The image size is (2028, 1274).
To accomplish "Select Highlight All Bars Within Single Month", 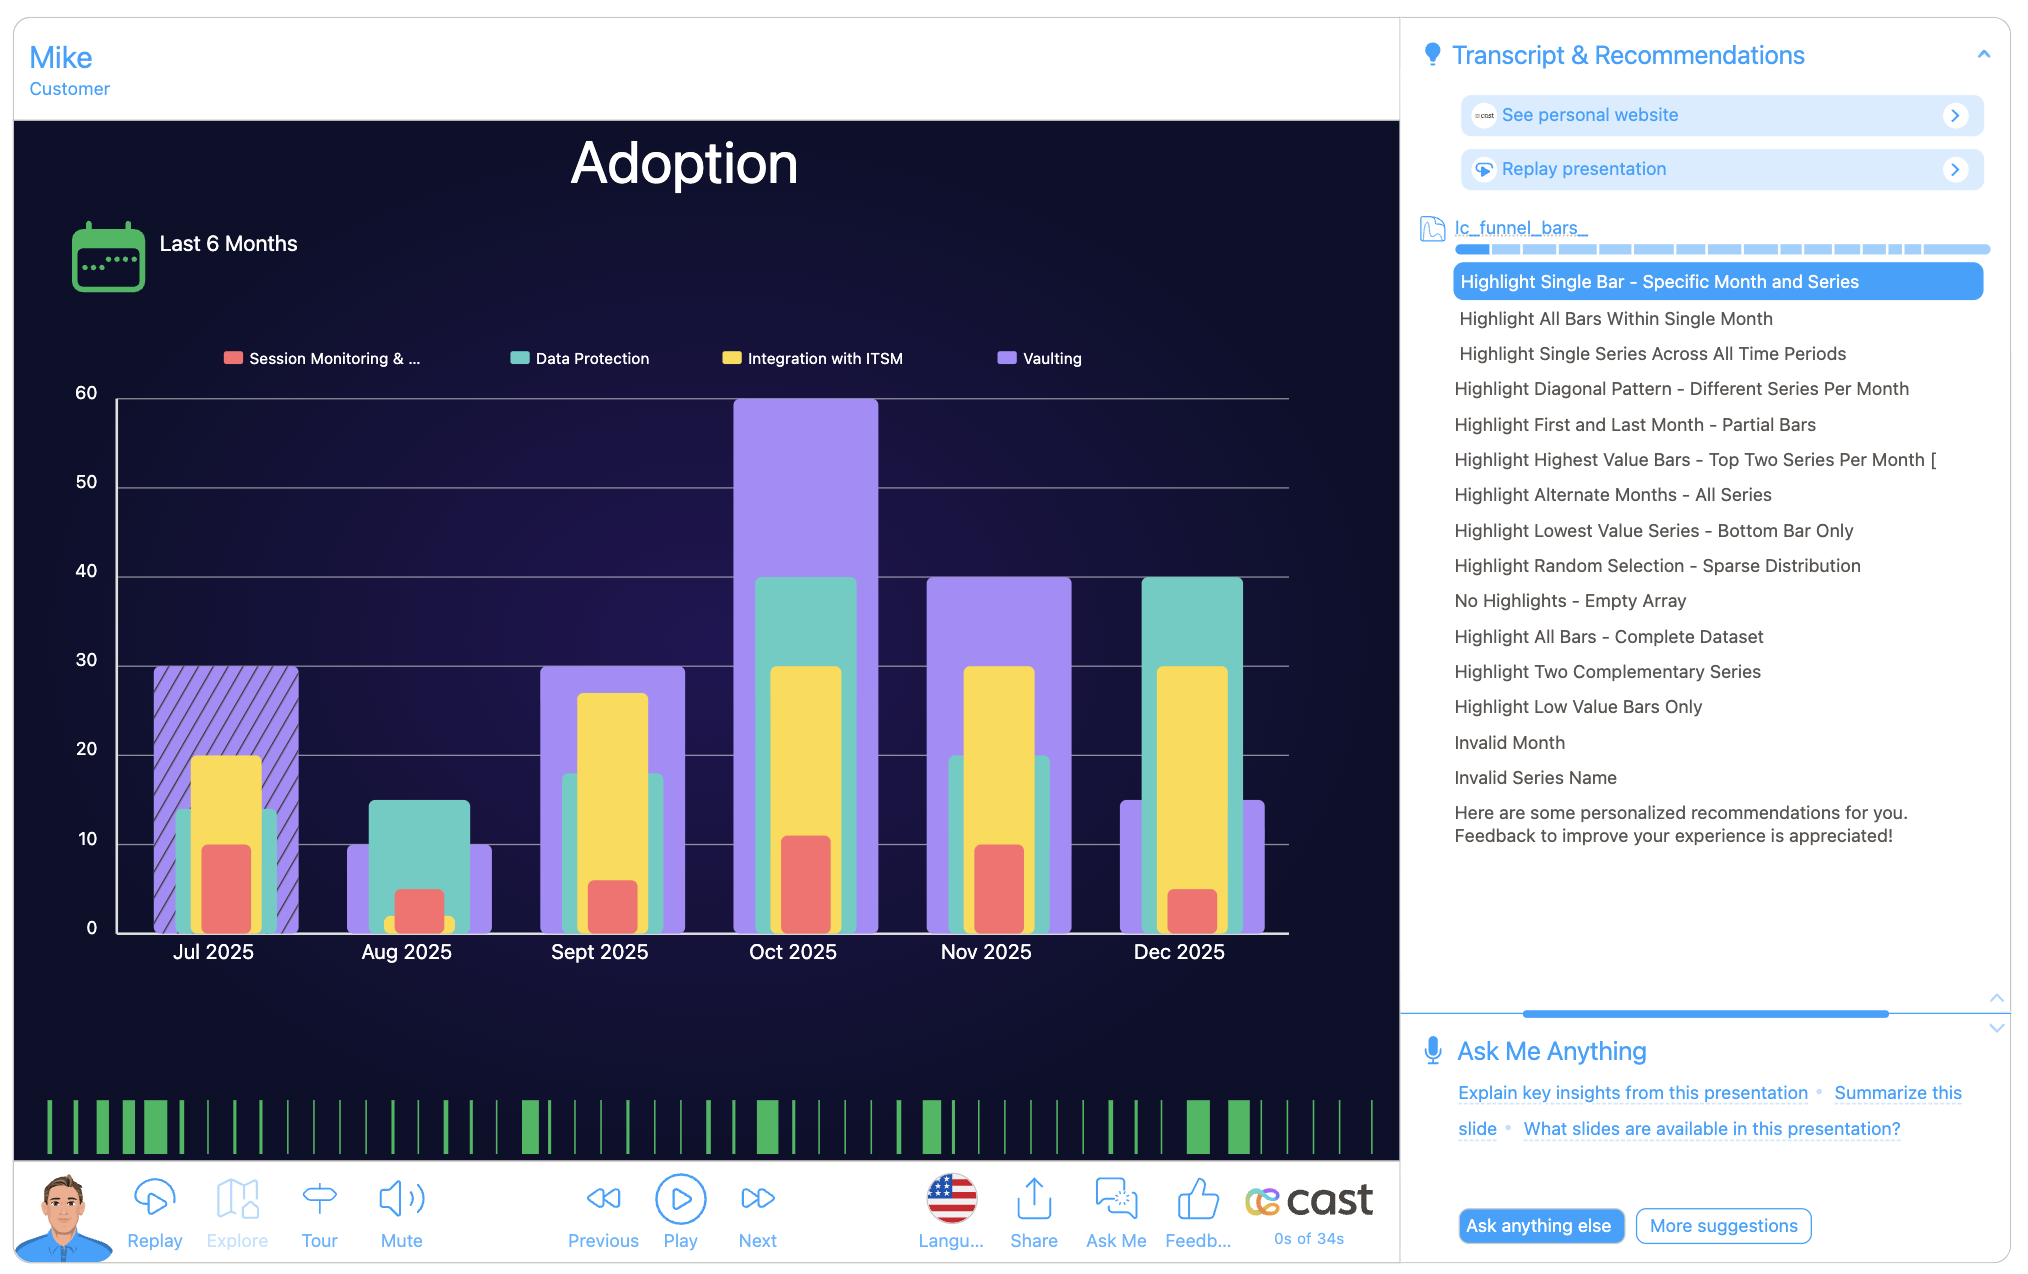I will click(x=1615, y=319).
